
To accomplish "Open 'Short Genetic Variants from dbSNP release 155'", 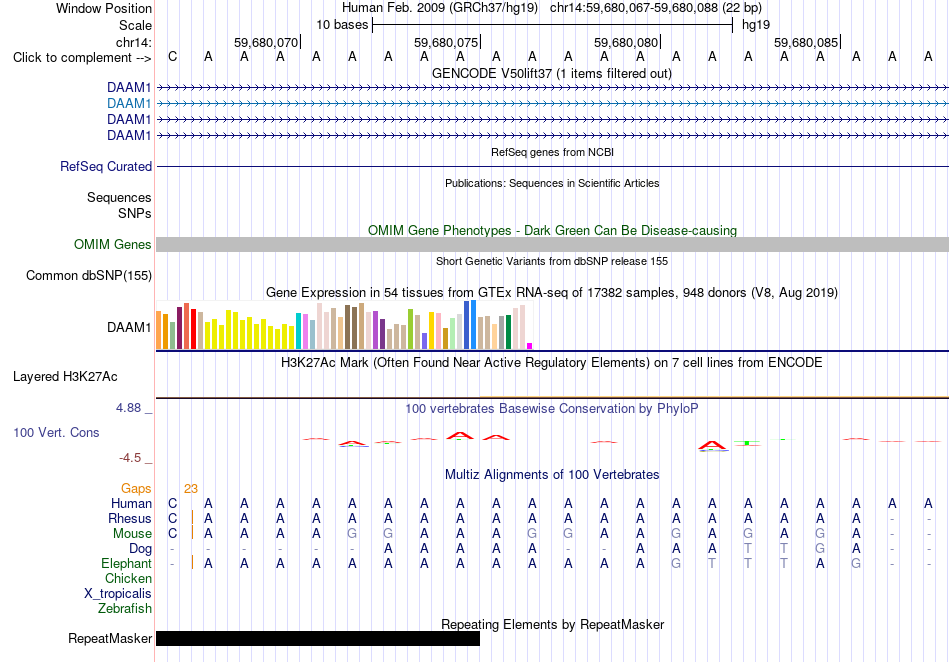I will point(552,261).
